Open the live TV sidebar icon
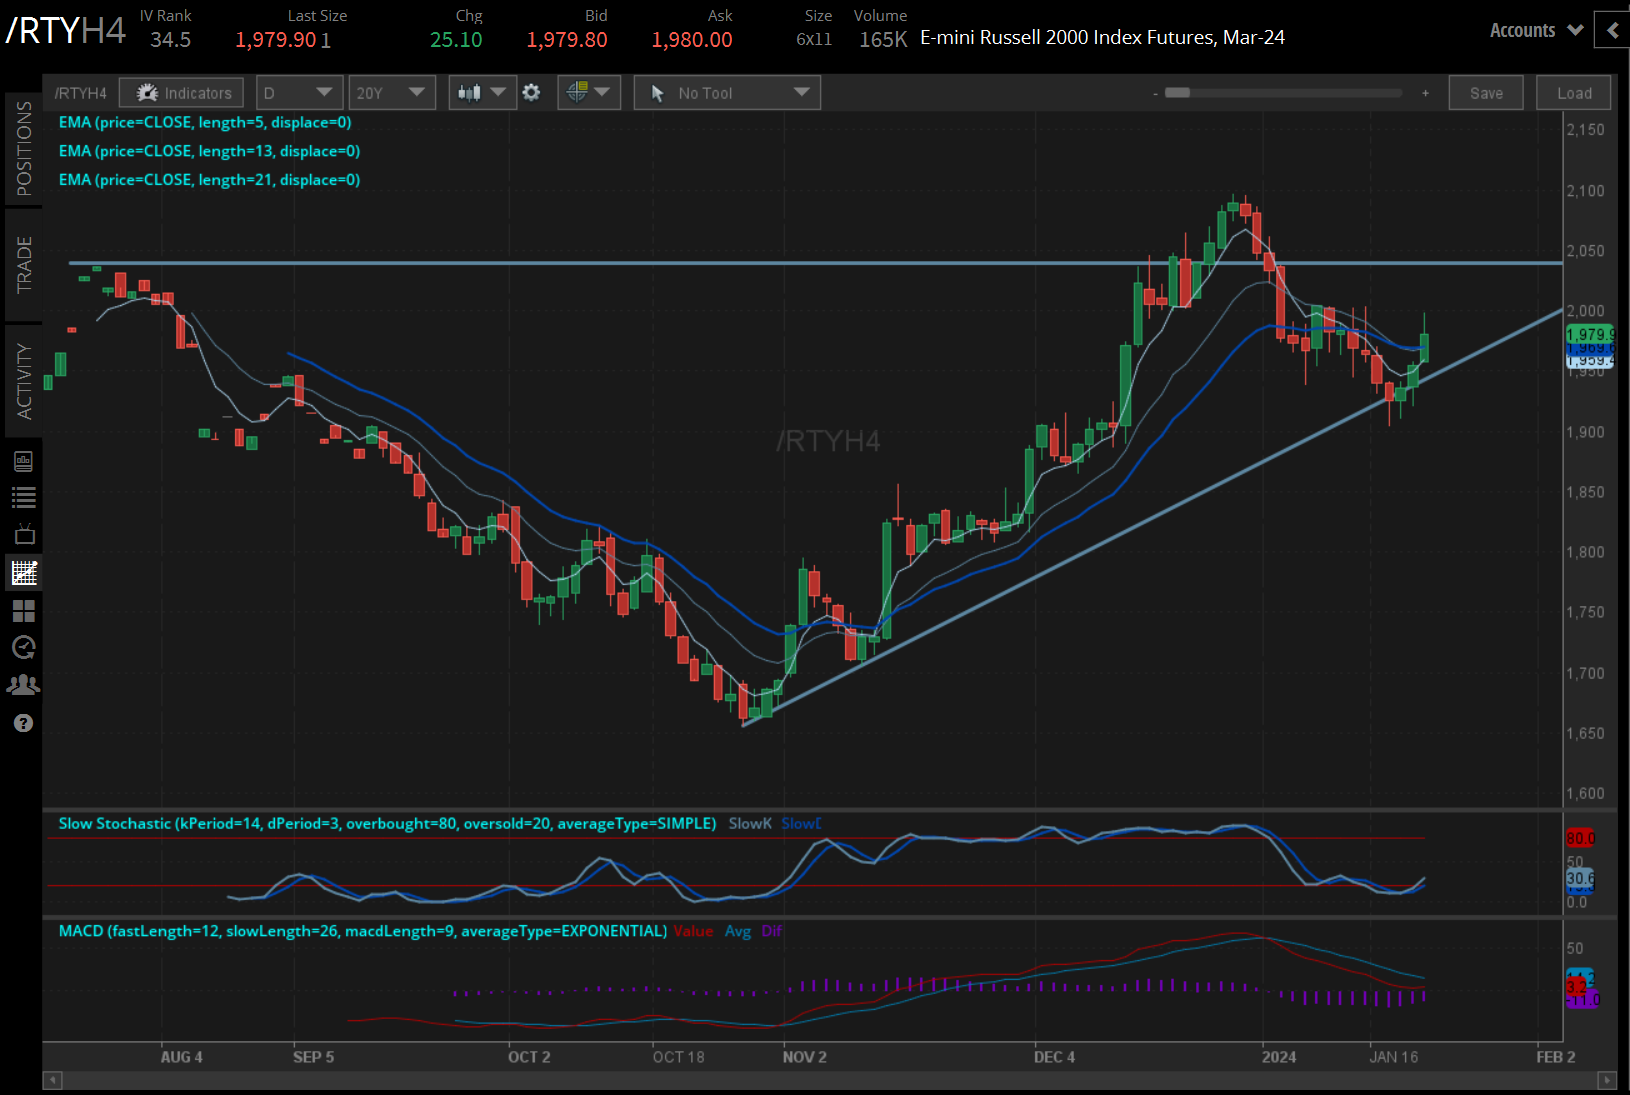This screenshot has height=1095, width=1630. [x=24, y=534]
